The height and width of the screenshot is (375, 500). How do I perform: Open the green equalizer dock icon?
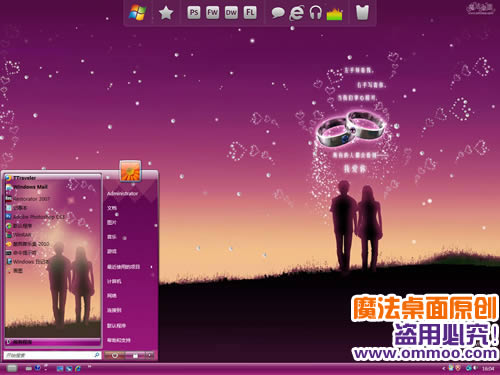coord(334,14)
